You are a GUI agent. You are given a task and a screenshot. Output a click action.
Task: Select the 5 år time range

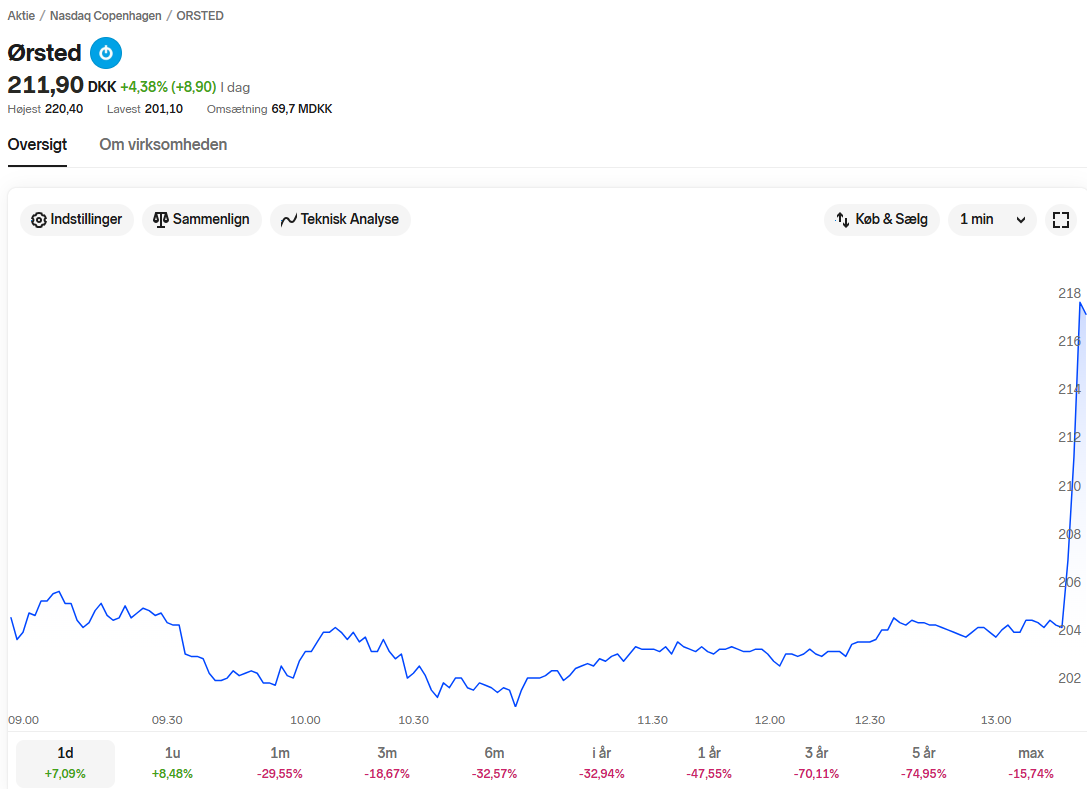[923, 763]
